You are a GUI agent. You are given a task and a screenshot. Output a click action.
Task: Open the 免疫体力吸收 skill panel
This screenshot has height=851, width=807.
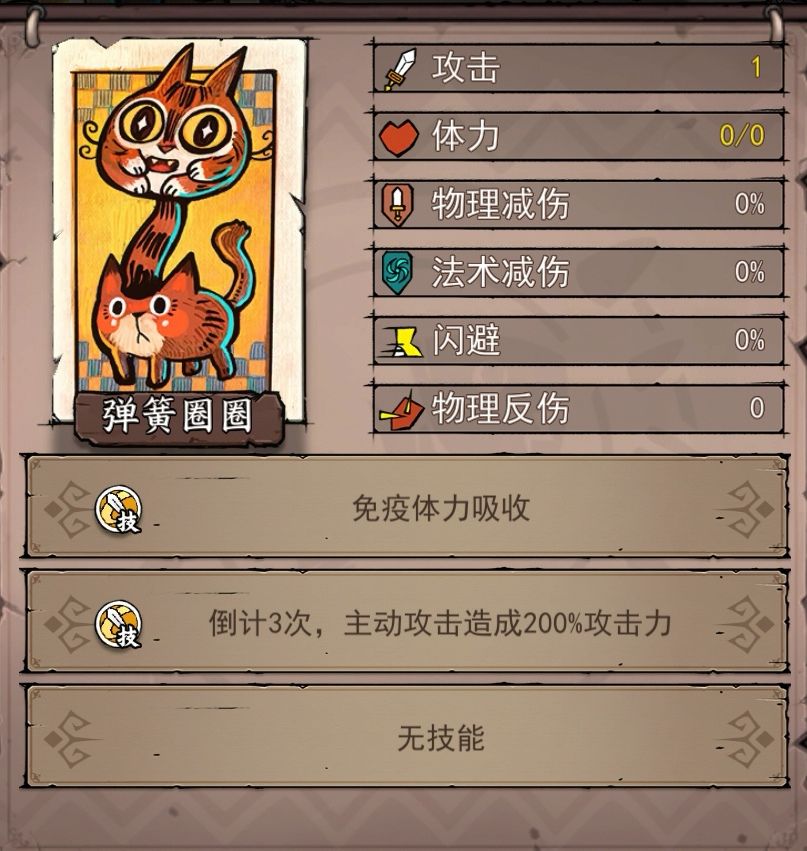(406, 508)
